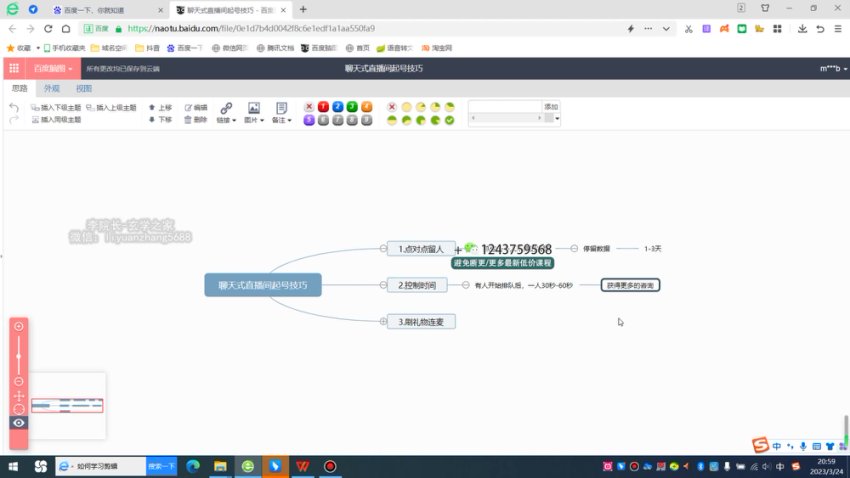Switch to the 视图 tab
The width and height of the screenshot is (850, 478).
point(84,89)
